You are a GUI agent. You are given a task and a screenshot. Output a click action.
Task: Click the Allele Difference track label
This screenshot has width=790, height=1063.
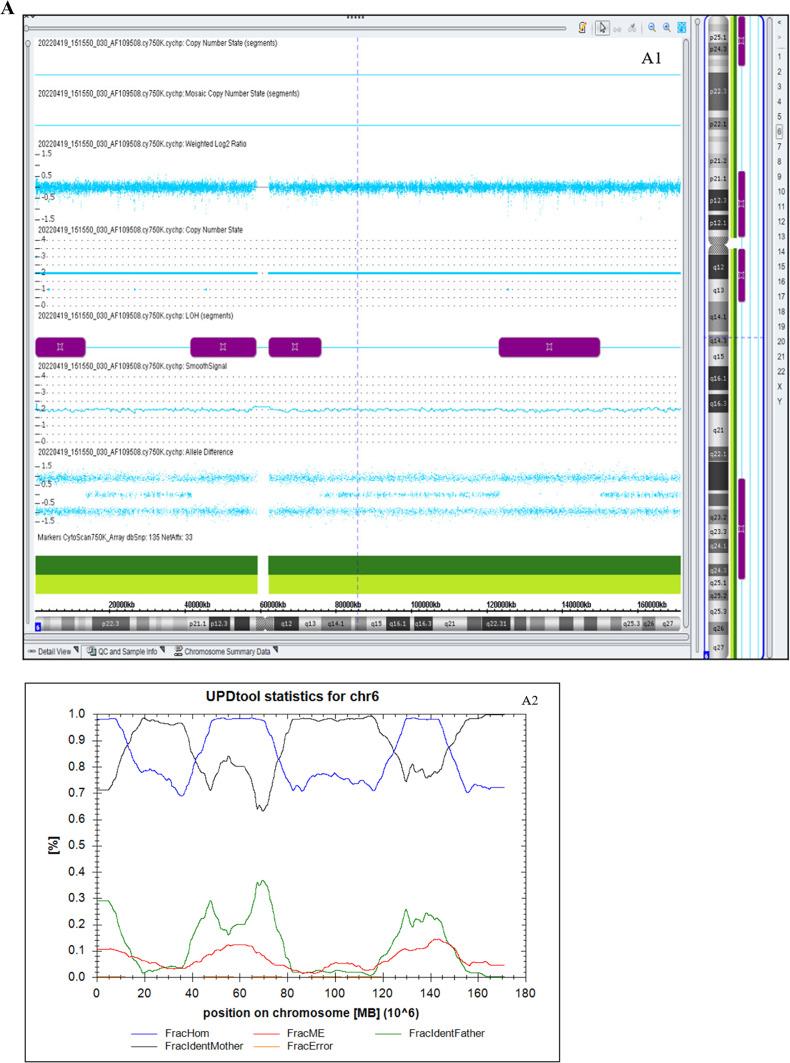pos(136,452)
